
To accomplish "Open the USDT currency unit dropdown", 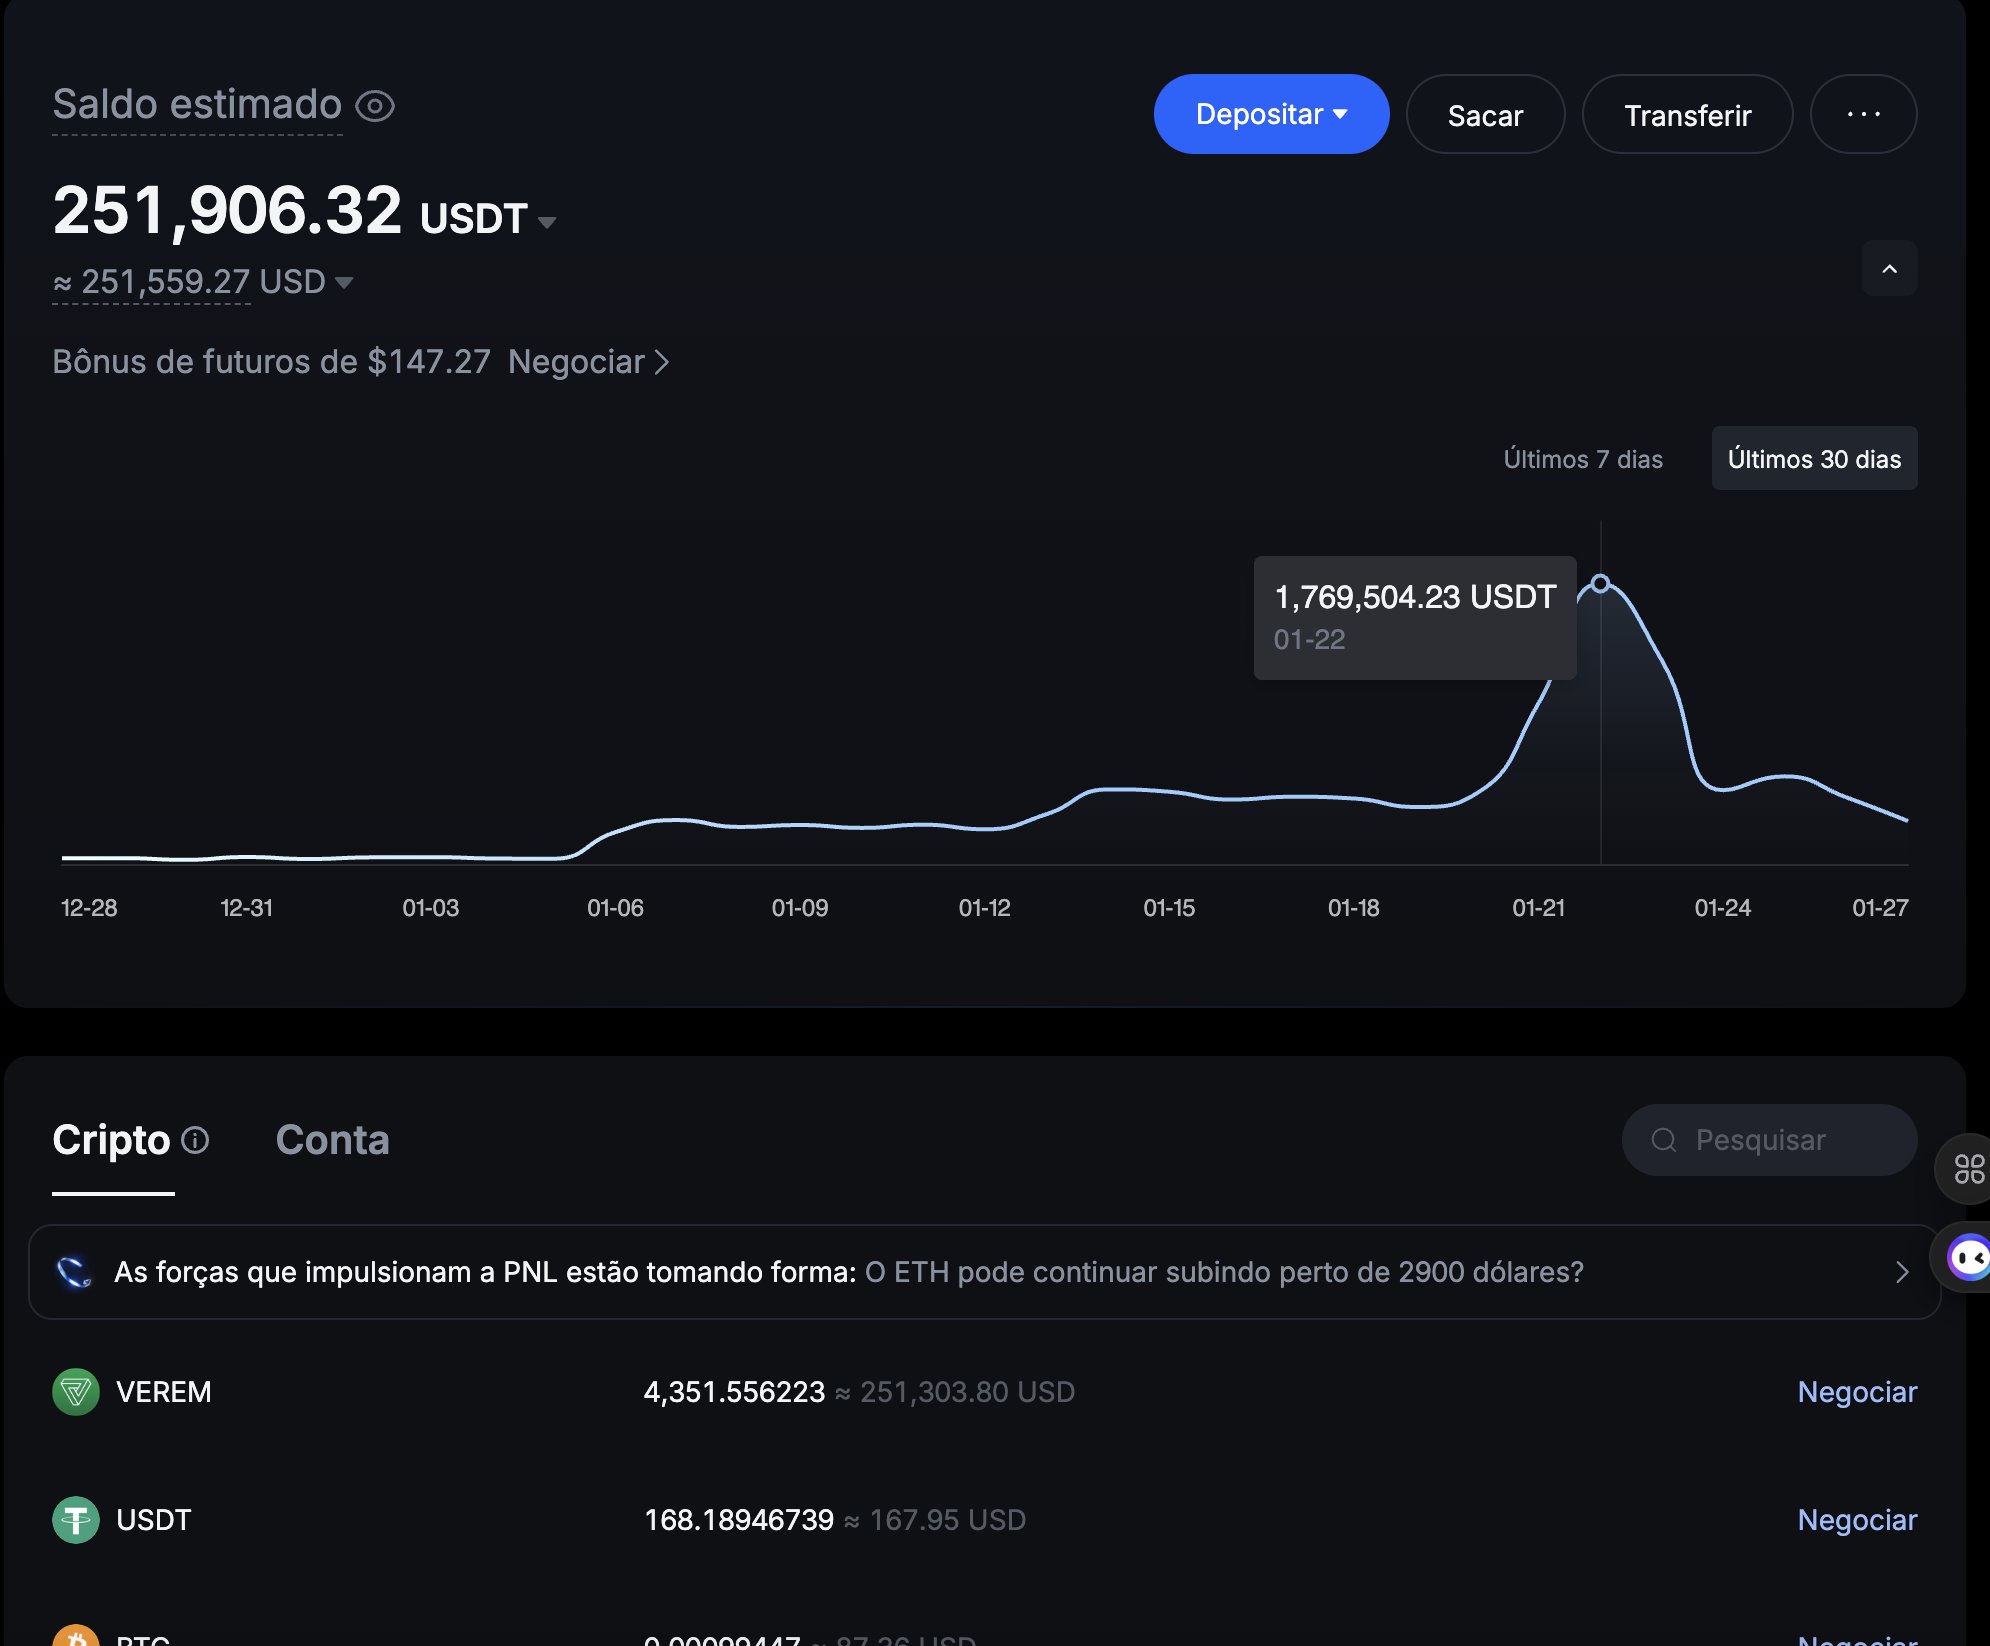I will pyautogui.click(x=546, y=222).
